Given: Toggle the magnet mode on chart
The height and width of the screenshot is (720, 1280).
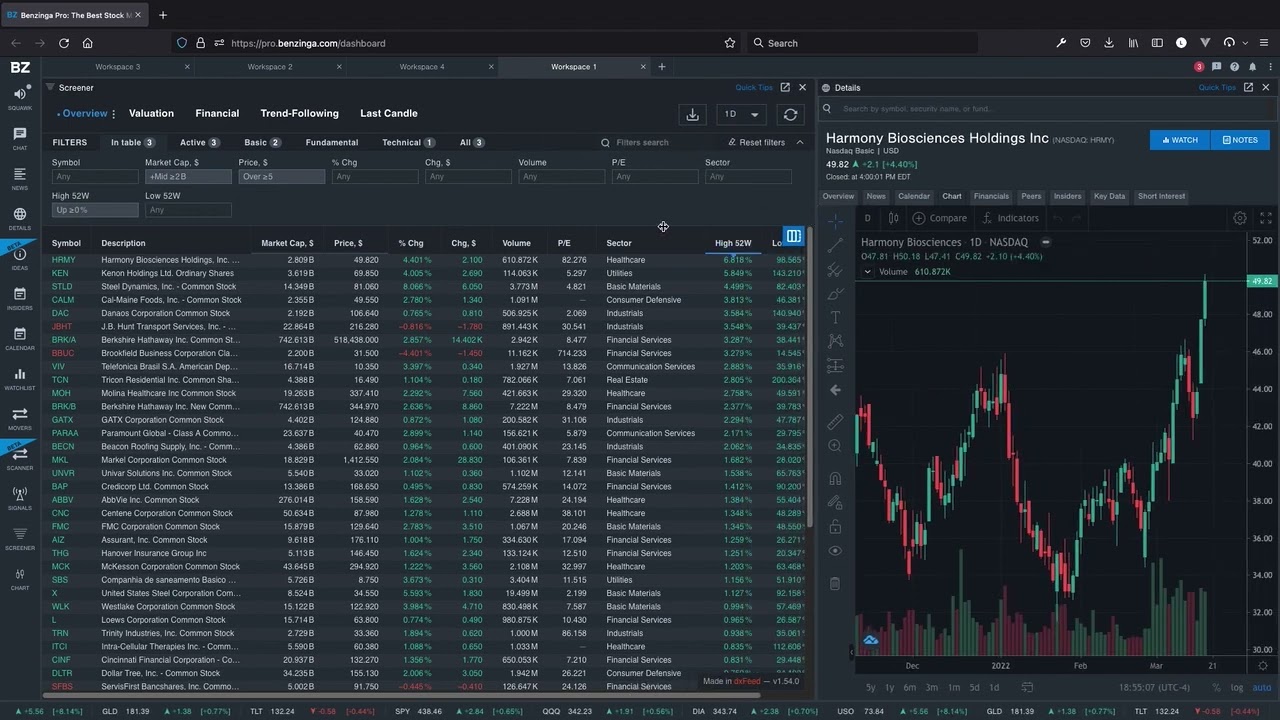Looking at the screenshot, I should point(835,478).
